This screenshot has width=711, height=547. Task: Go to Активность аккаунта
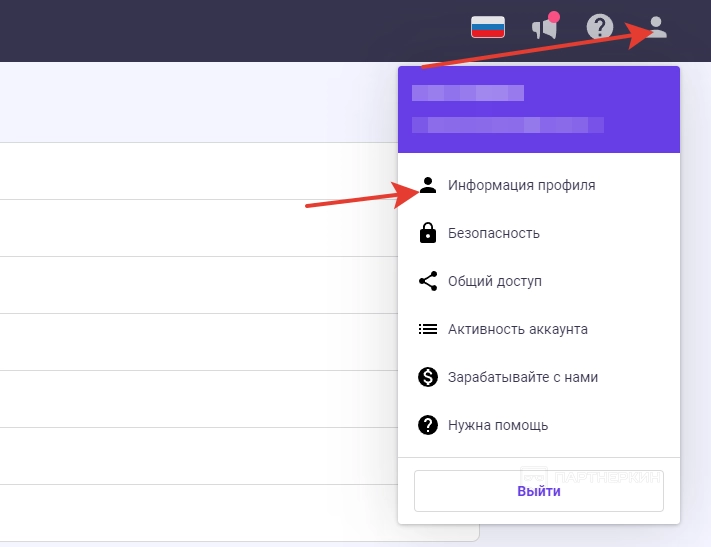coord(518,329)
